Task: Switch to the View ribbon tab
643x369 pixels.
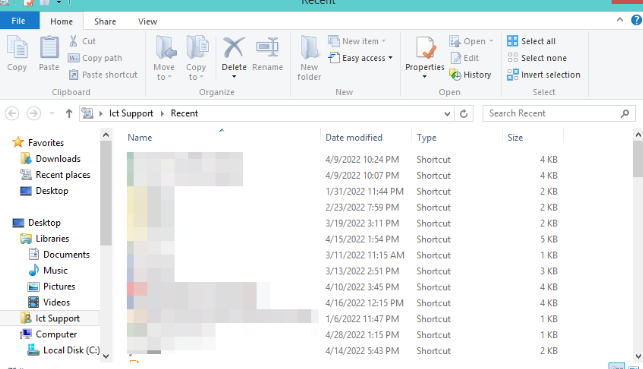Action: click(147, 22)
